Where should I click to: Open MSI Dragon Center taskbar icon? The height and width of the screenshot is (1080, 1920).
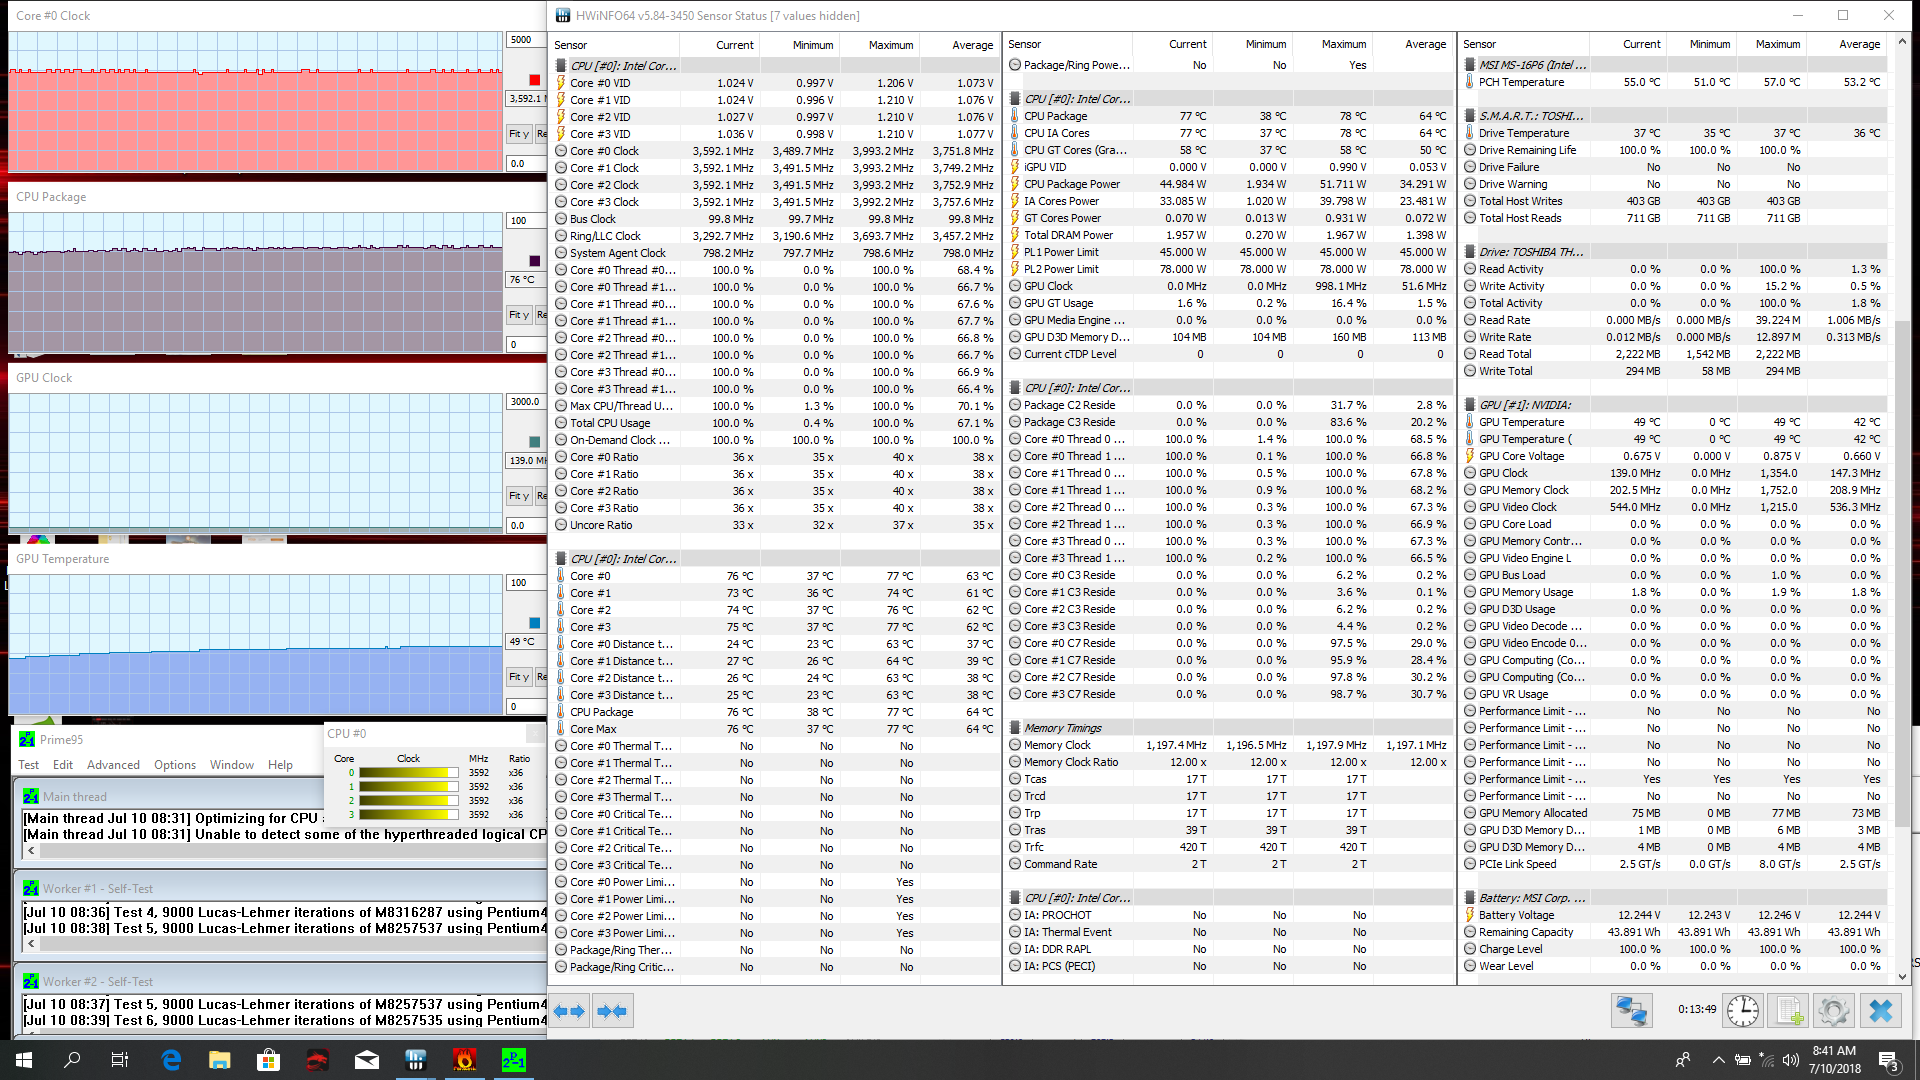coord(317,1060)
